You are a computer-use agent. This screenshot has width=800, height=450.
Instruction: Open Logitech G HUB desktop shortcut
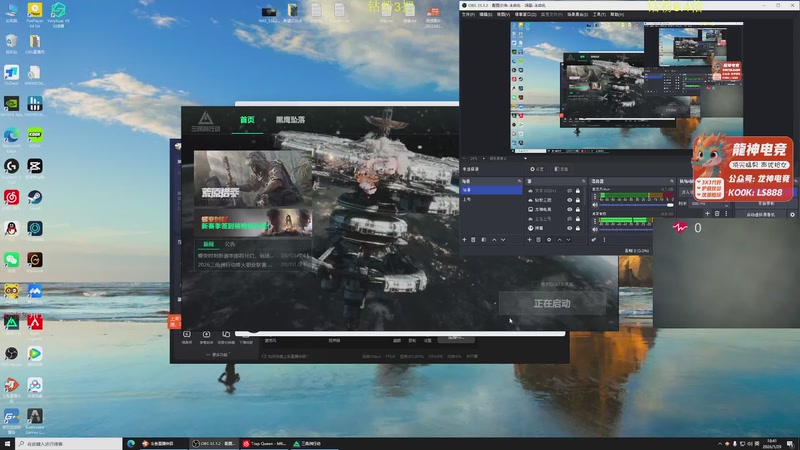coord(11,168)
